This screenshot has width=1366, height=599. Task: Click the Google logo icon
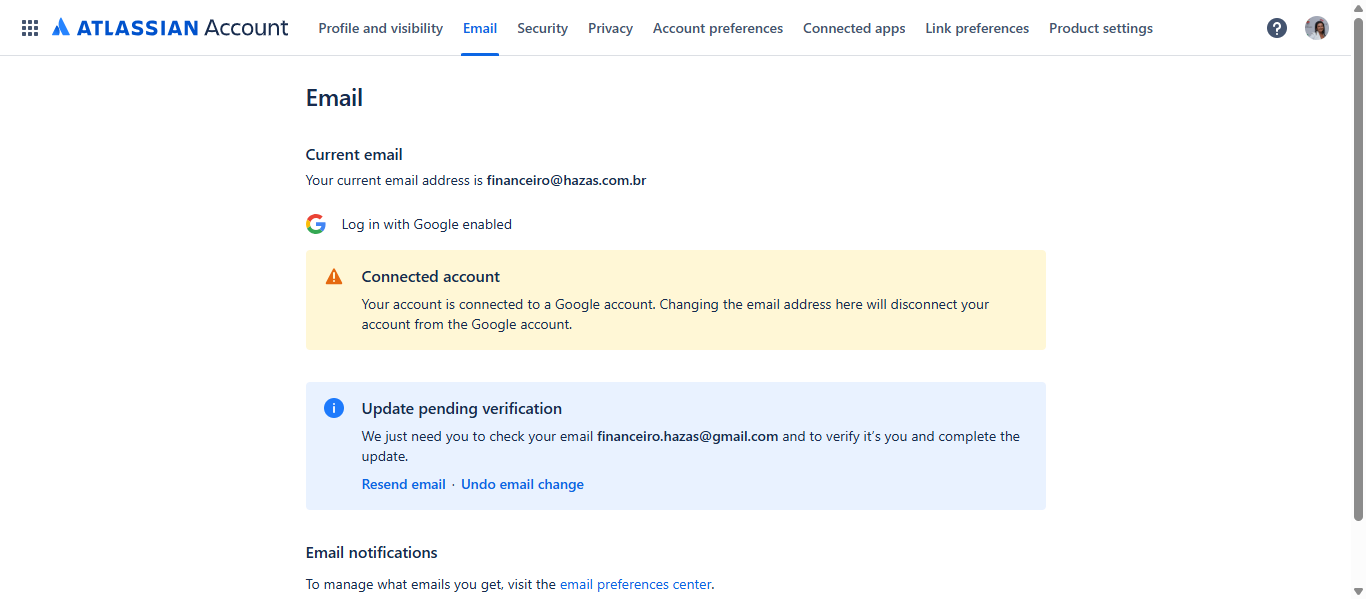click(x=316, y=224)
